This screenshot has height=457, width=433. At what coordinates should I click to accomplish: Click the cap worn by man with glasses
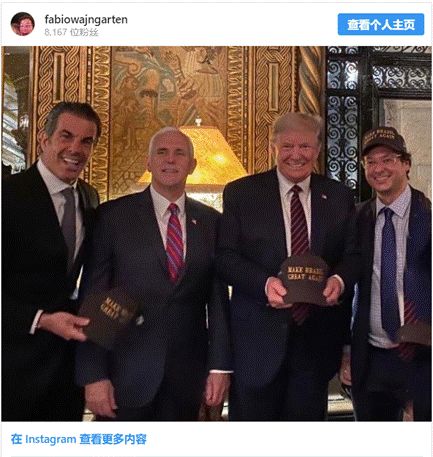click(383, 140)
